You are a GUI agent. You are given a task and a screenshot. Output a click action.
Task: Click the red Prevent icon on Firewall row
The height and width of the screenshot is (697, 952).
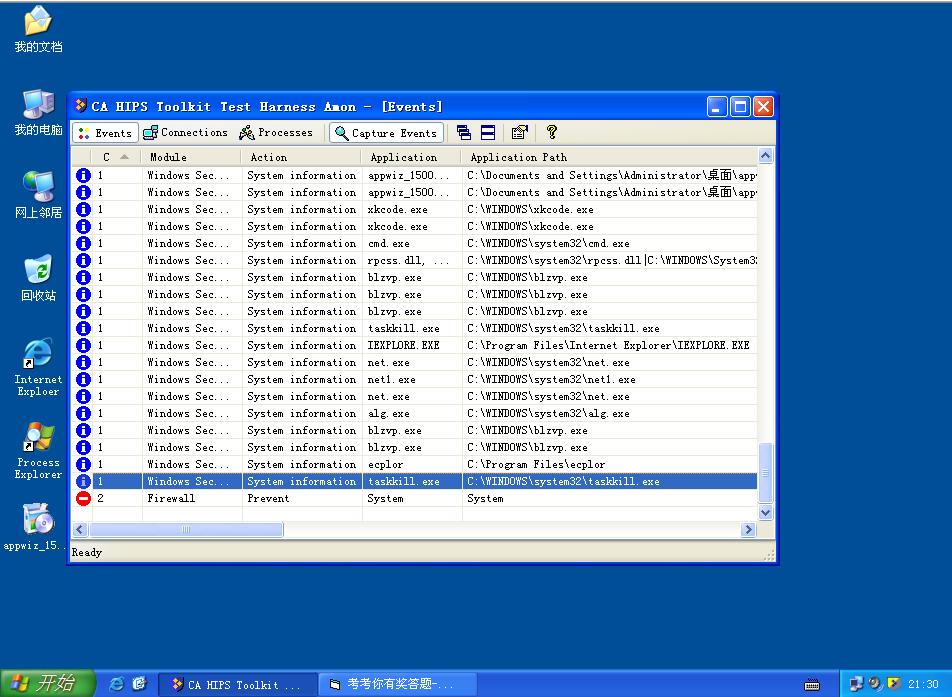point(83,498)
